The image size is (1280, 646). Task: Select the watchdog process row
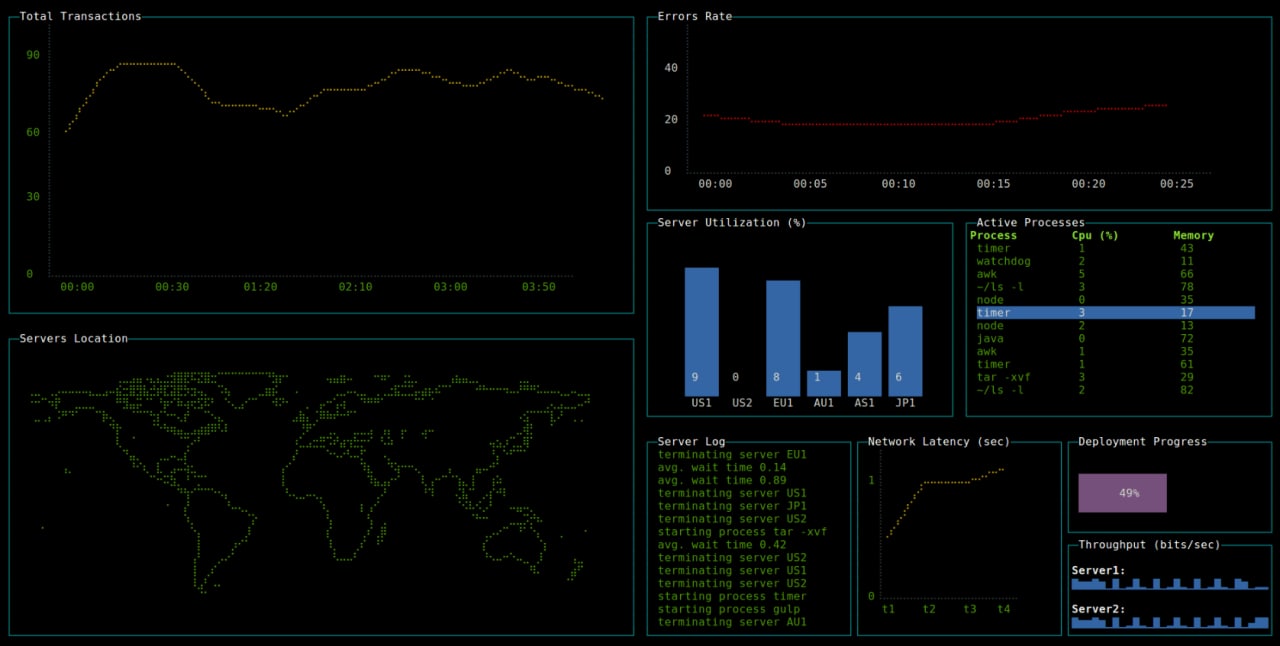click(x=1115, y=261)
